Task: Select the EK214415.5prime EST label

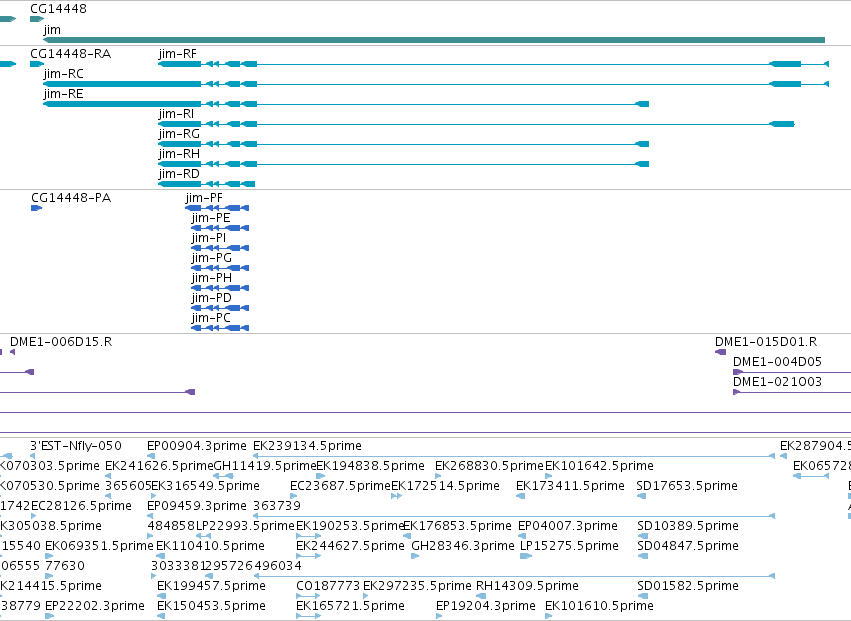Action: click(51, 586)
